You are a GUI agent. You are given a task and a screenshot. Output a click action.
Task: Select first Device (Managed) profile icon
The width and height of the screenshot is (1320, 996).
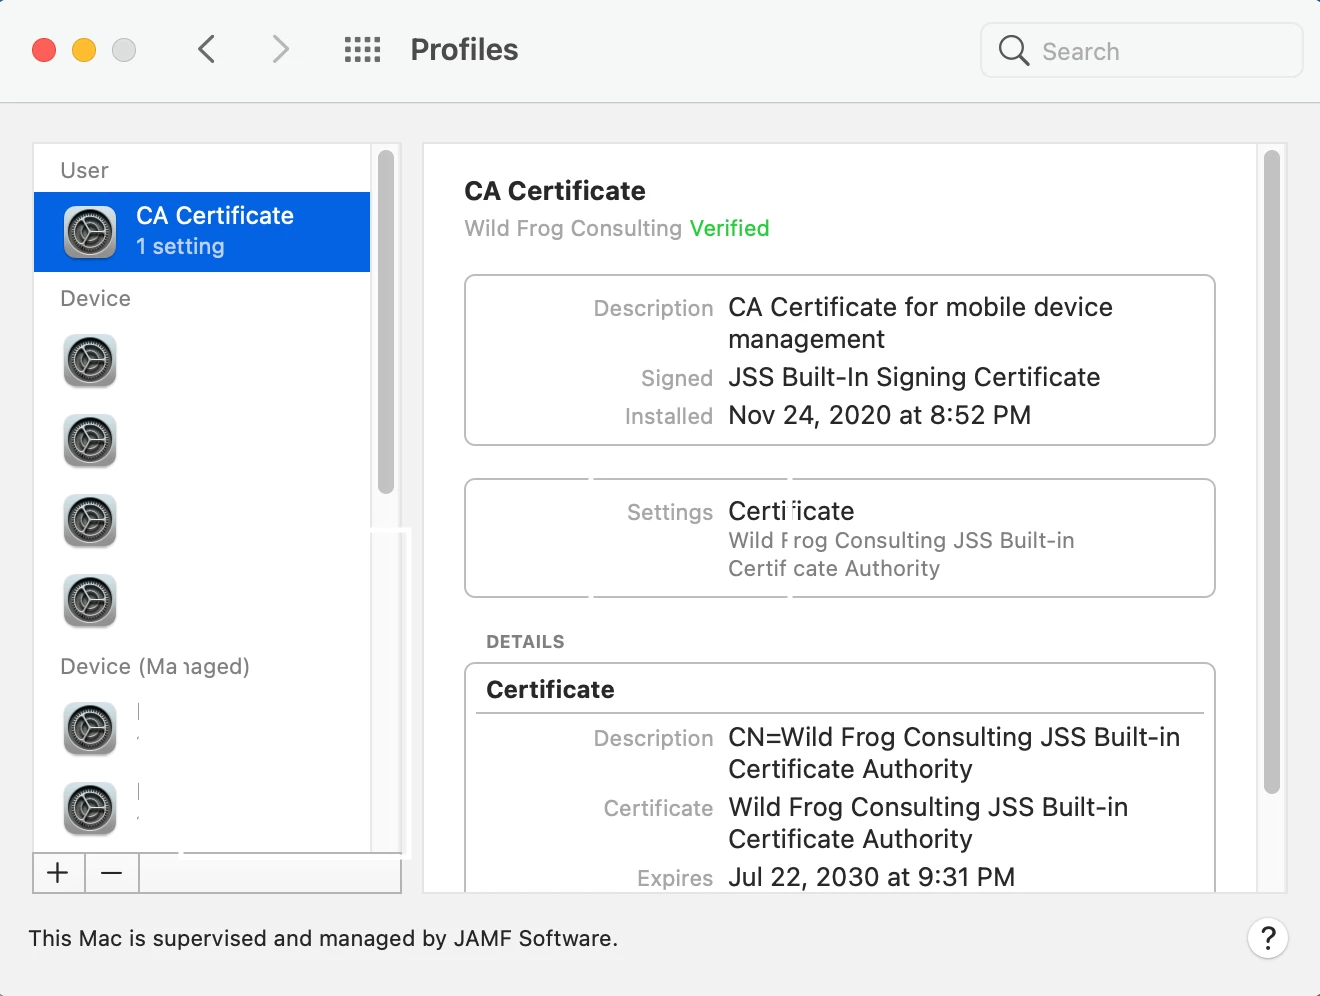click(90, 728)
